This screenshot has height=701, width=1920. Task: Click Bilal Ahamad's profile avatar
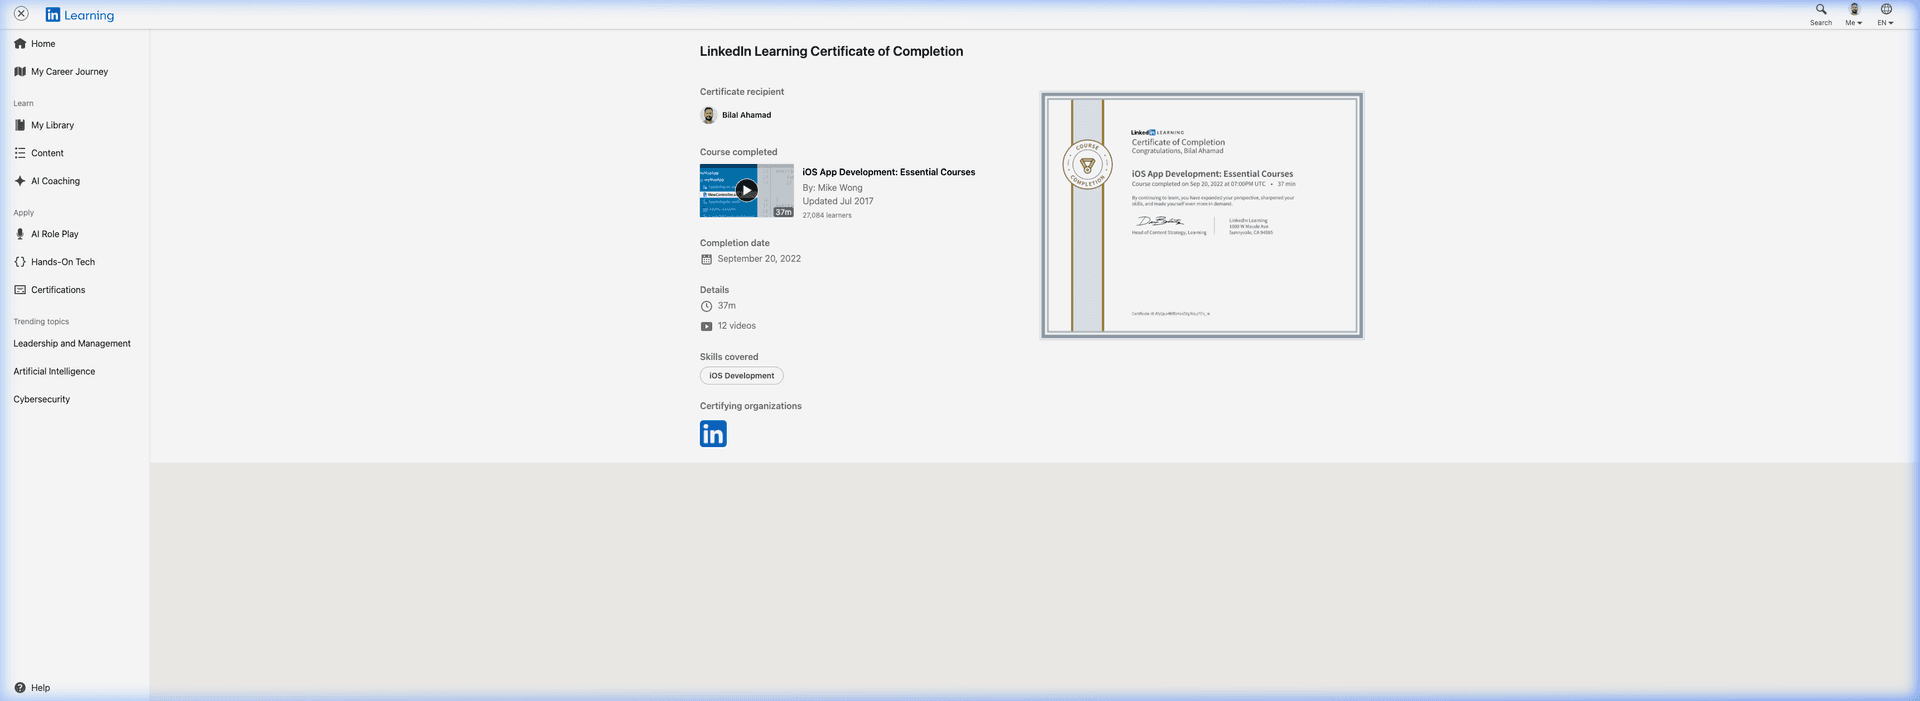point(709,115)
